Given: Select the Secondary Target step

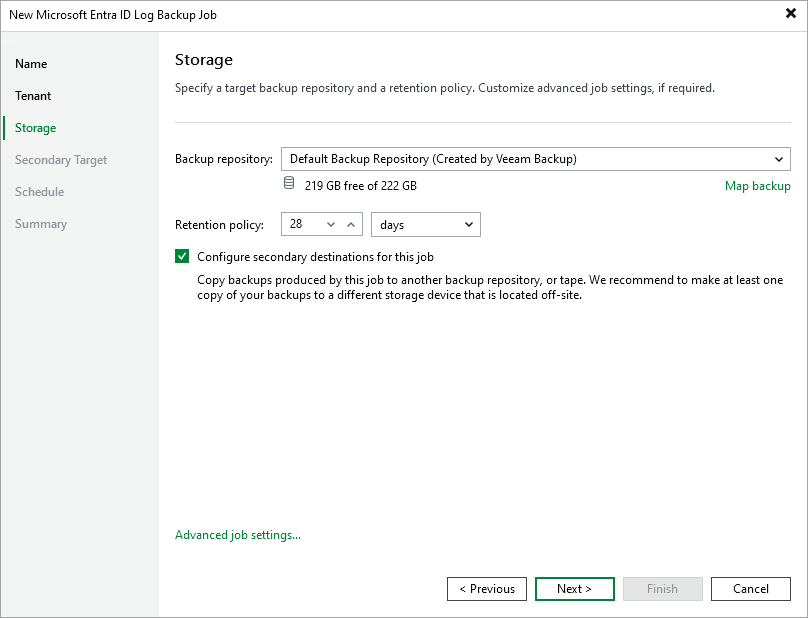Looking at the screenshot, I should 60,159.
